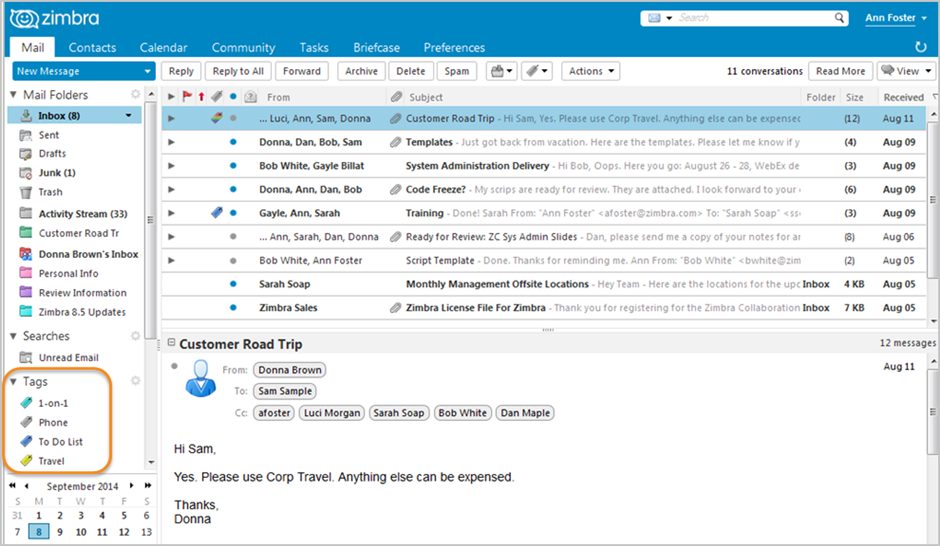This screenshot has height=546, width=940.
Task: Click the Mail Folders gear icon
Action: click(x=135, y=94)
